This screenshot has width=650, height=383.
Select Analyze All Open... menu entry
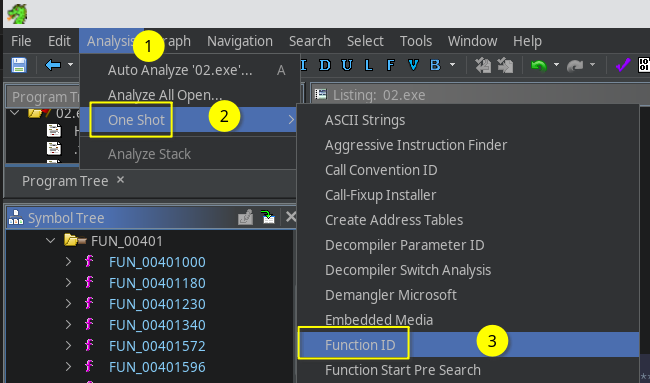[x=190, y=95]
